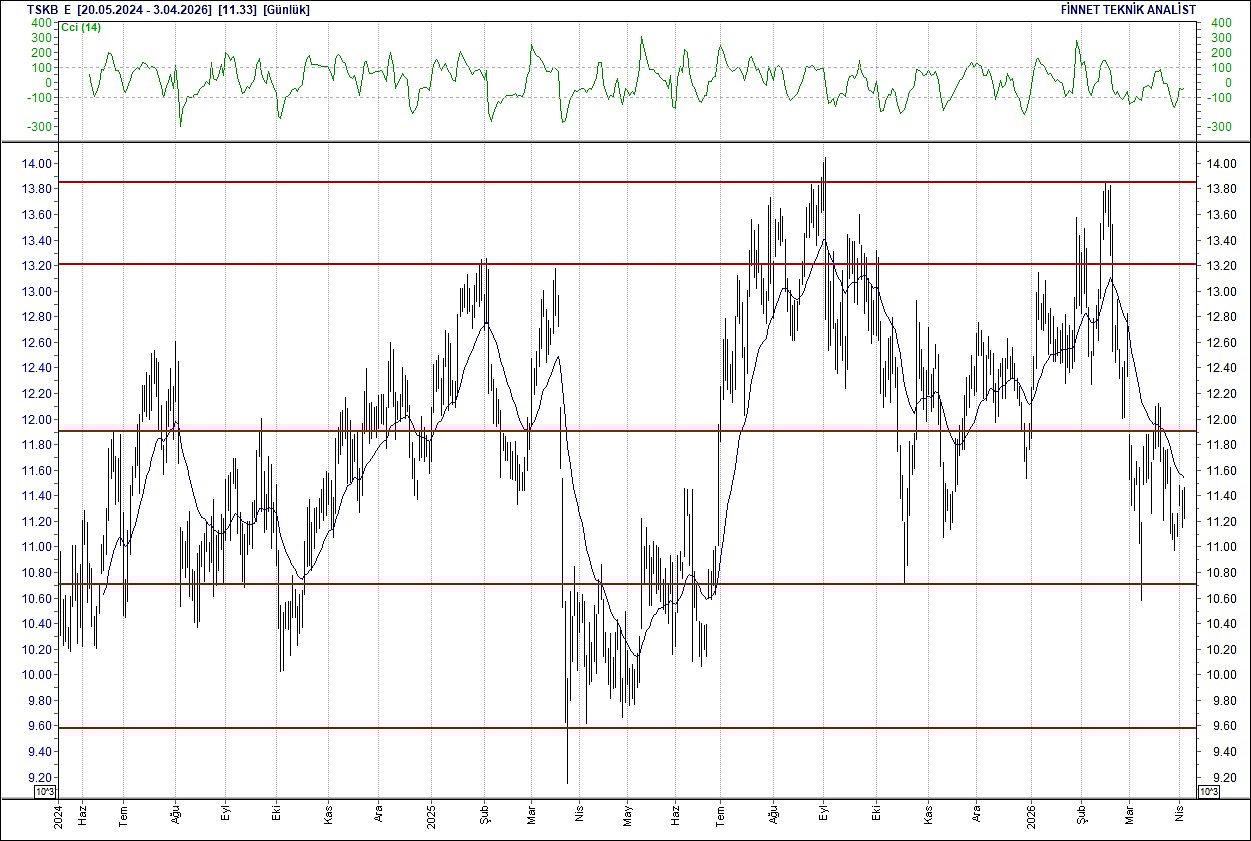Click the right 10^3 scale indicator box
Screen dimensions: 1251x841
pyautogui.click(x=1207, y=790)
